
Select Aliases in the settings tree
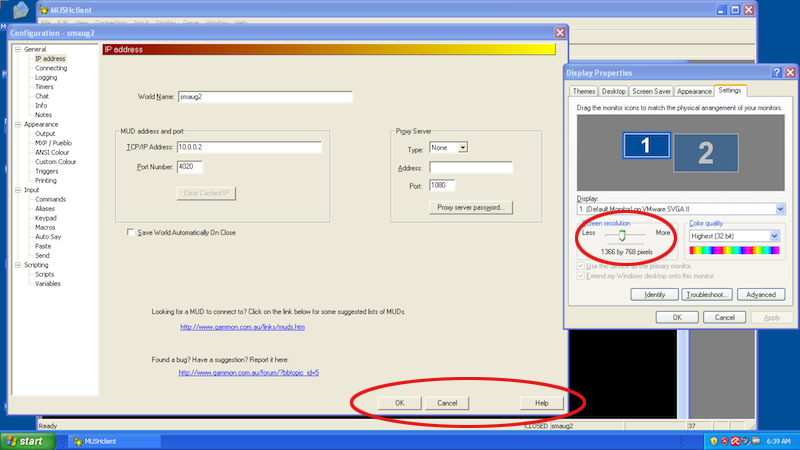pos(45,209)
